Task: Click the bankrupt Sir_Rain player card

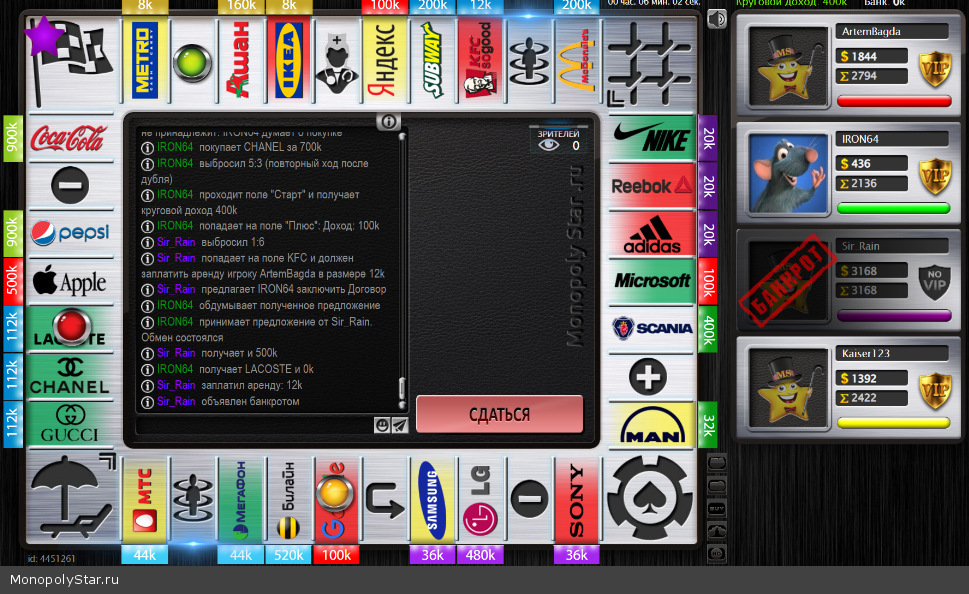Action: click(847, 281)
